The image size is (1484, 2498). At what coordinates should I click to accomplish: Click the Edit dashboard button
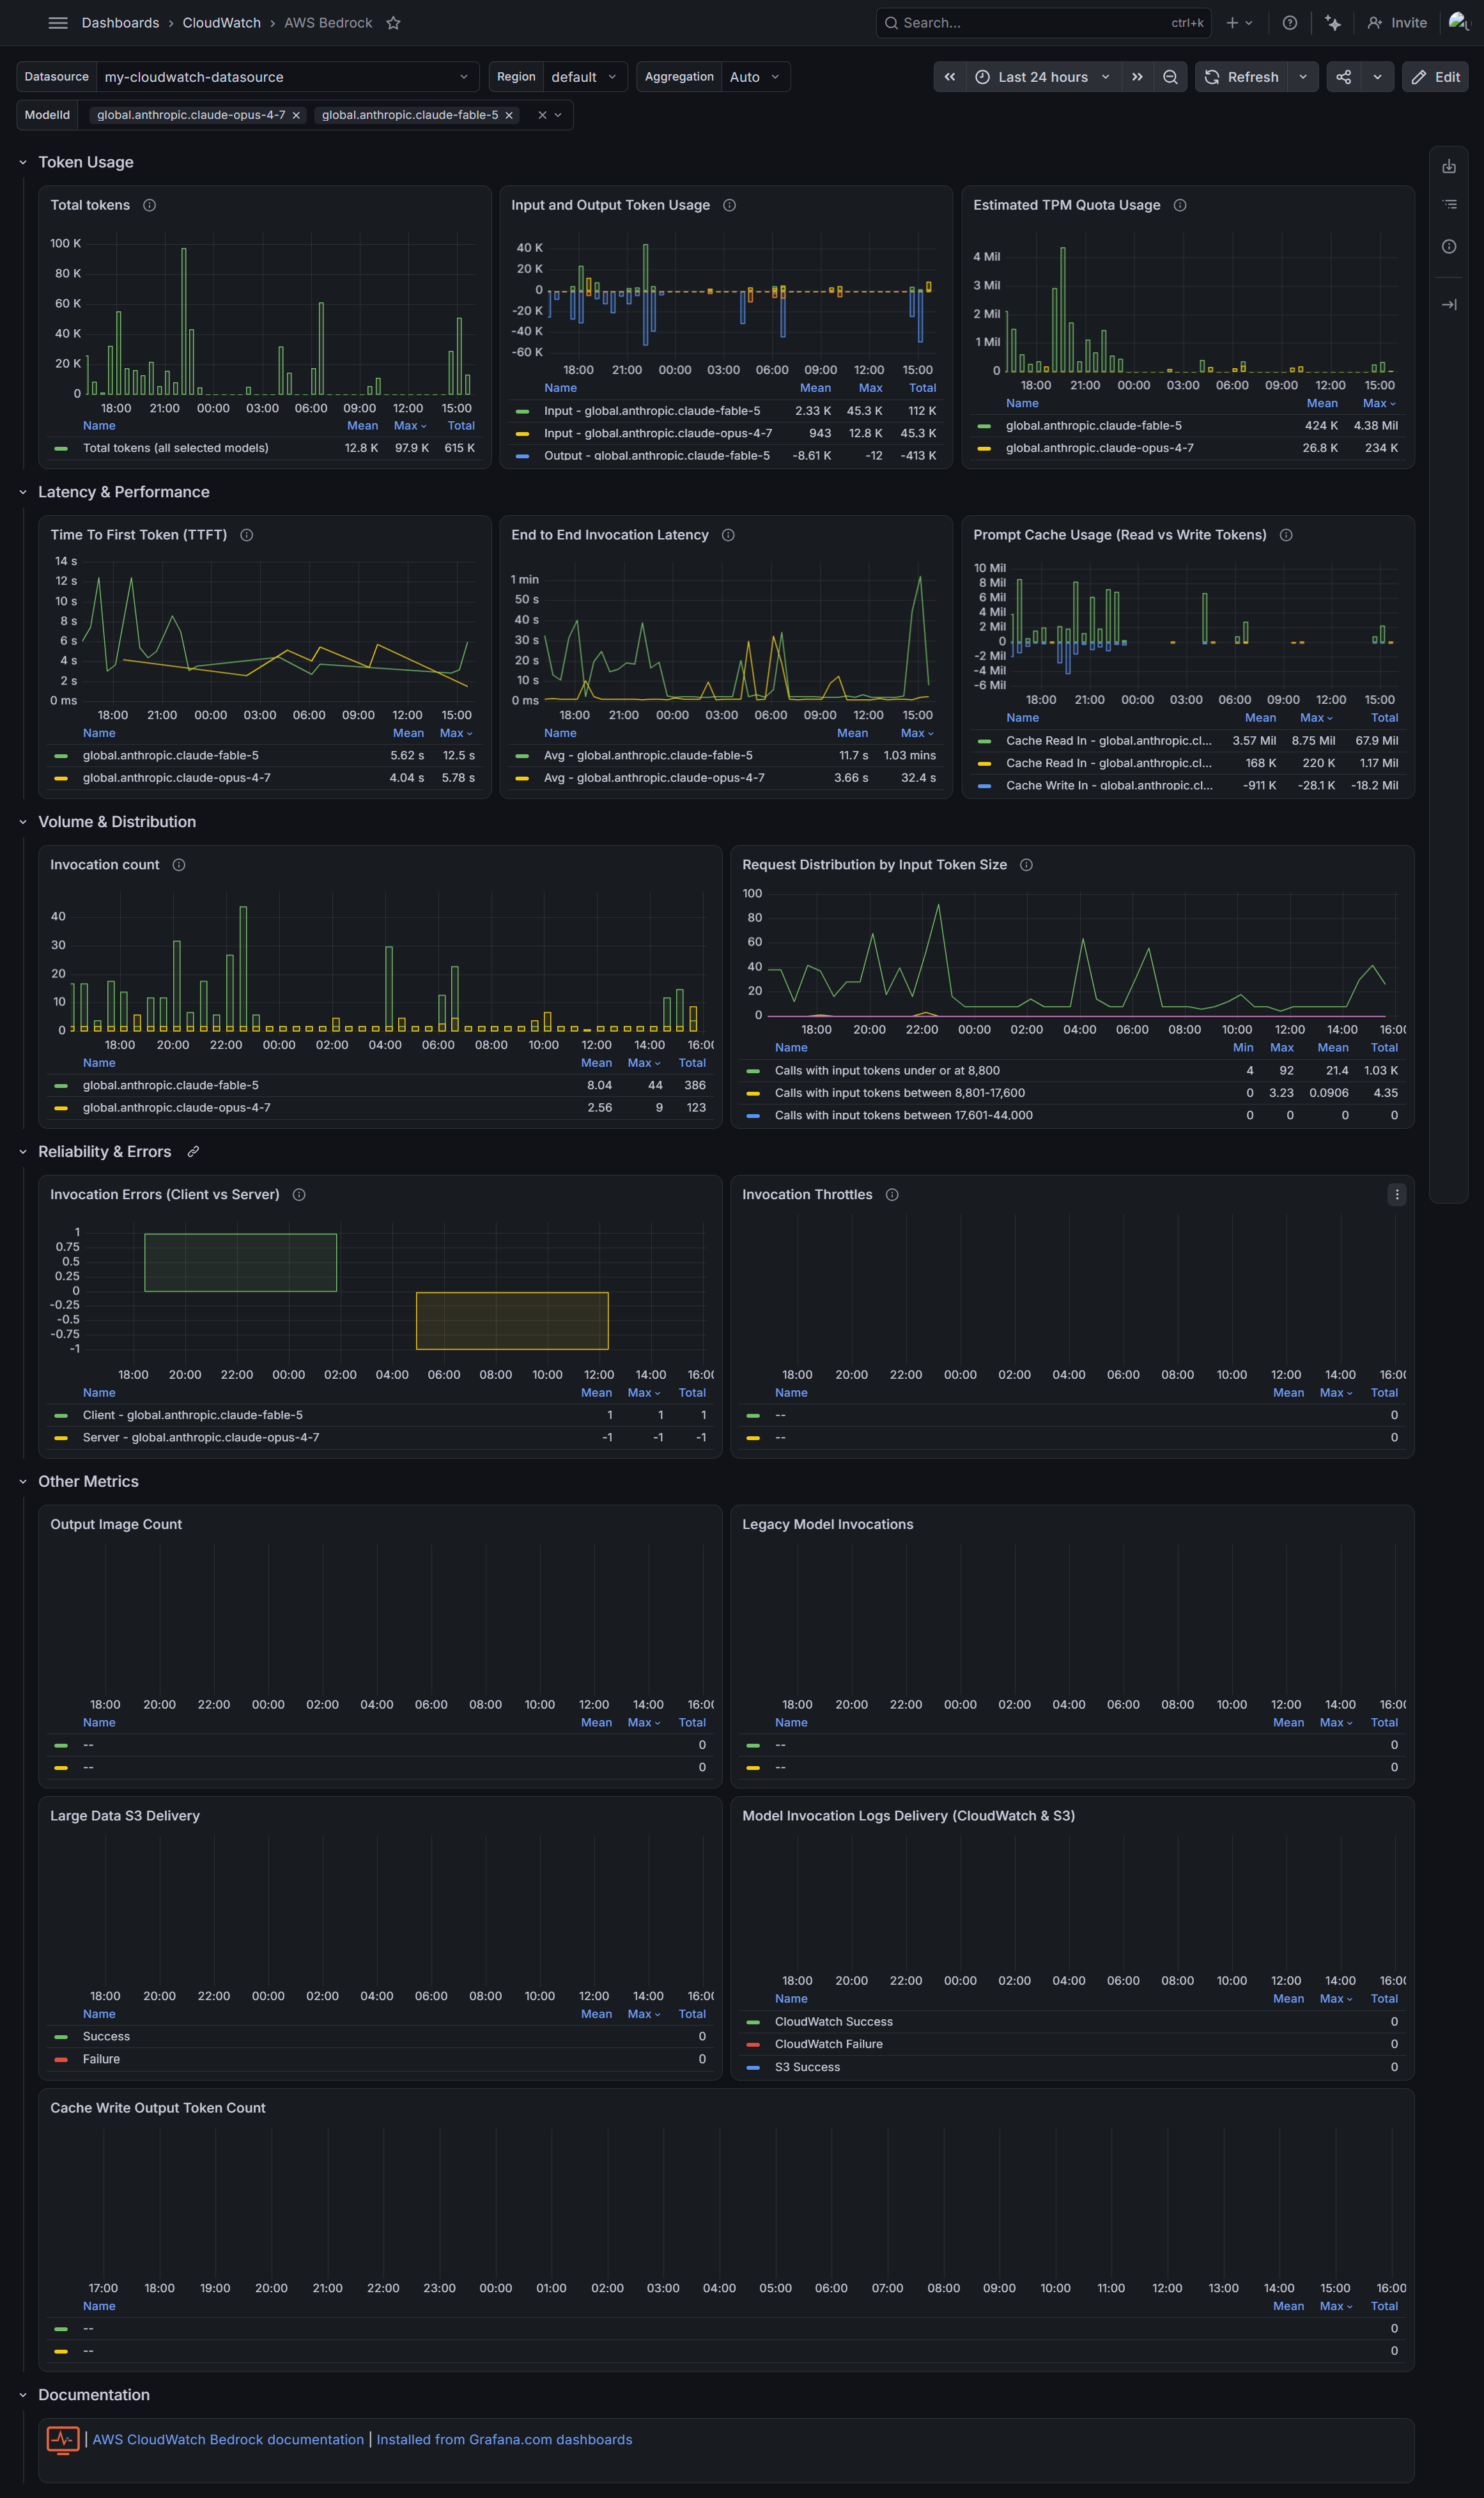point(1435,77)
